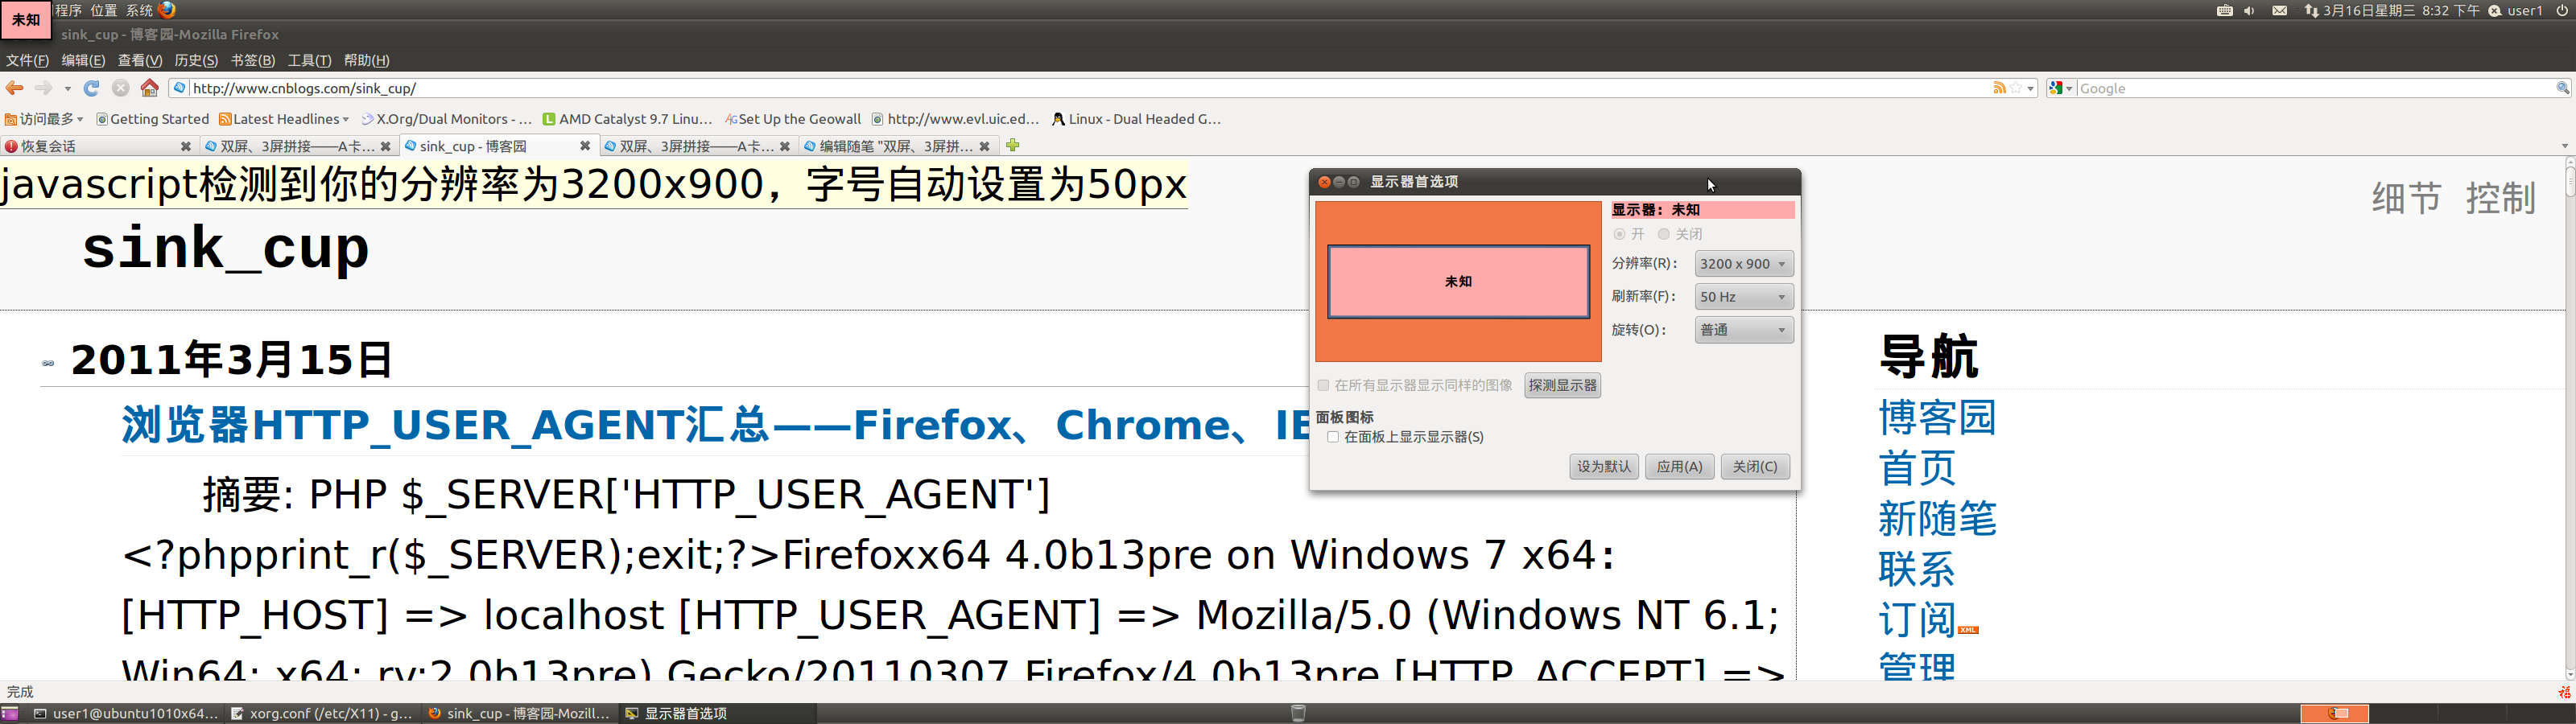This screenshot has width=2576, height=724.
Task: Open Getting Started bookmark
Action: click(x=153, y=119)
